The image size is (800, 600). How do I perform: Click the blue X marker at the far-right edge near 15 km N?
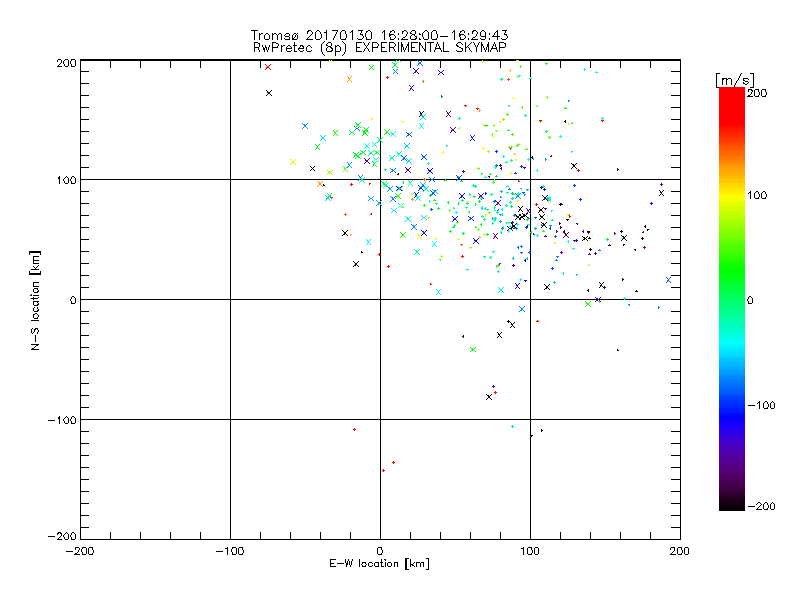668,280
